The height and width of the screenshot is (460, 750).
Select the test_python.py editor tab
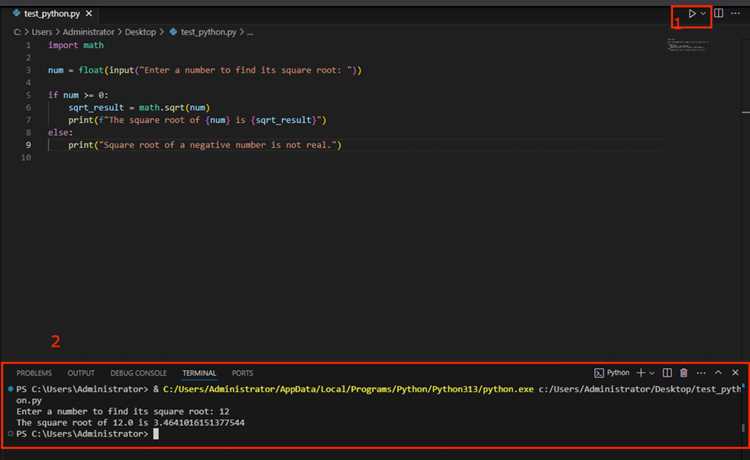pyautogui.click(x=52, y=14)
